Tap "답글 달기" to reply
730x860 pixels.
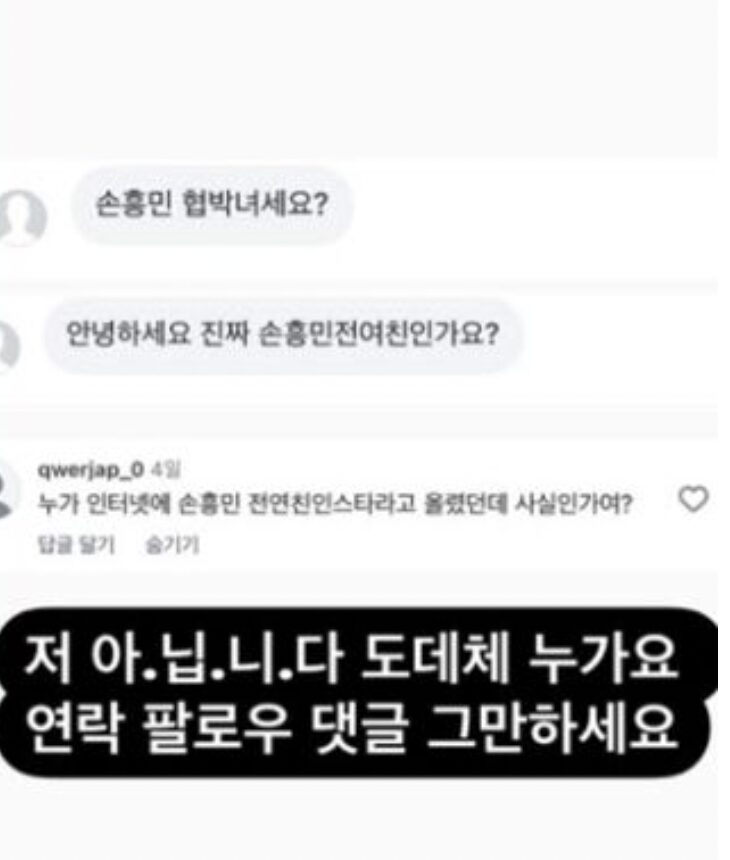tap(76, 545)
